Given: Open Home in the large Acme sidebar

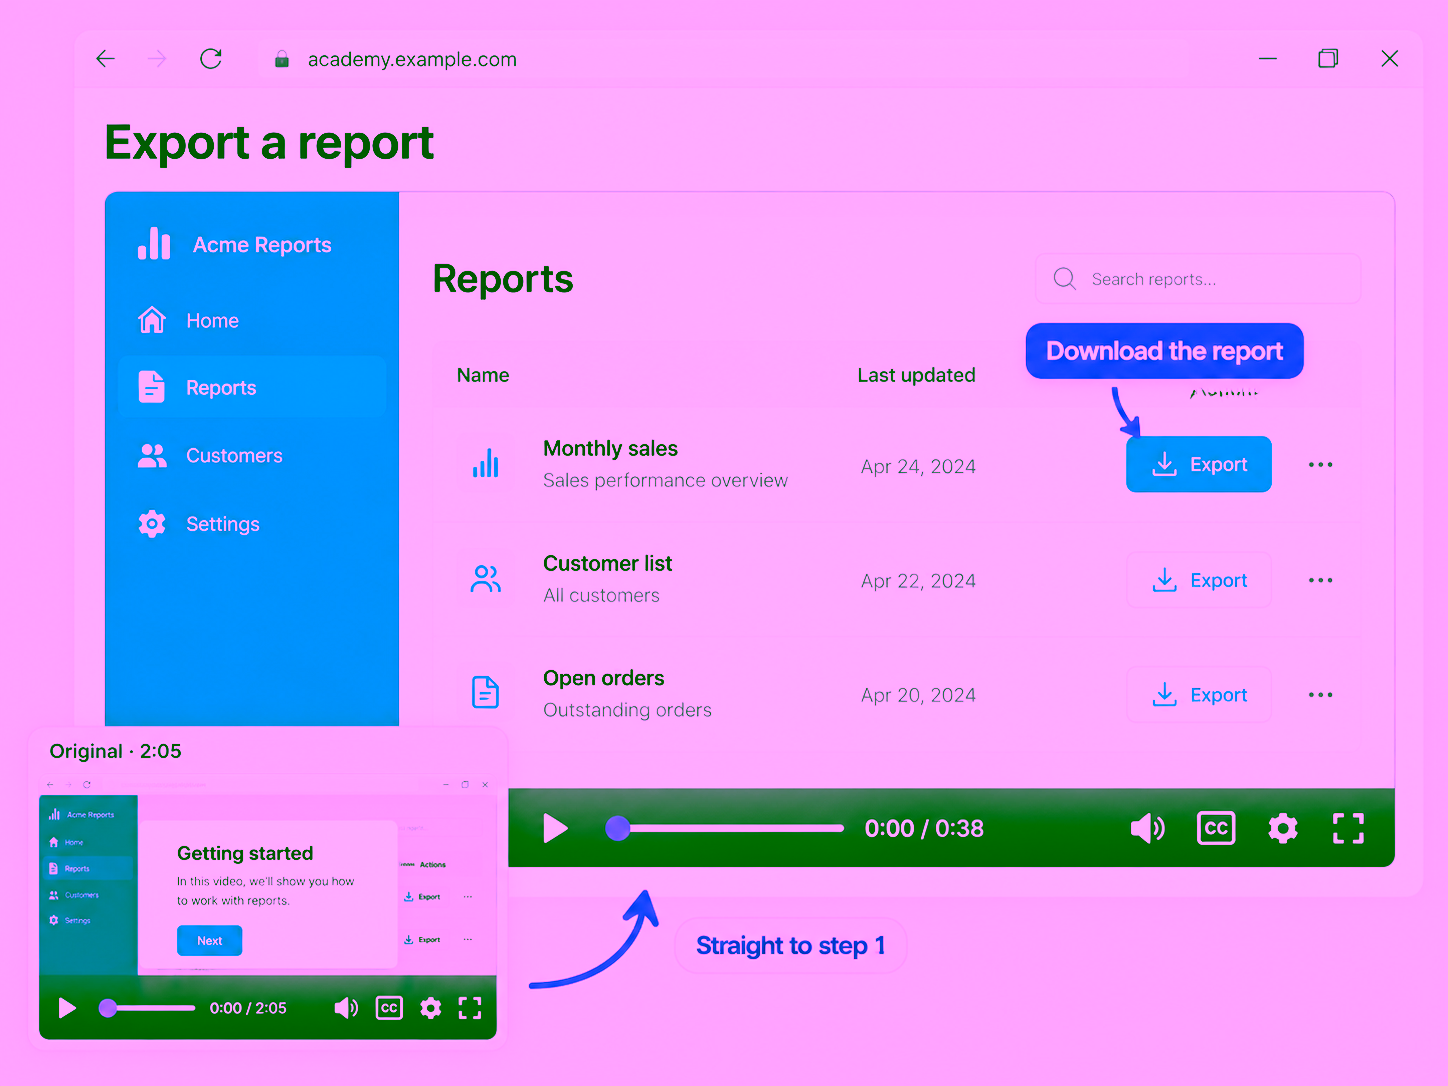Looking at the screenshot, I should coord(252,321).
